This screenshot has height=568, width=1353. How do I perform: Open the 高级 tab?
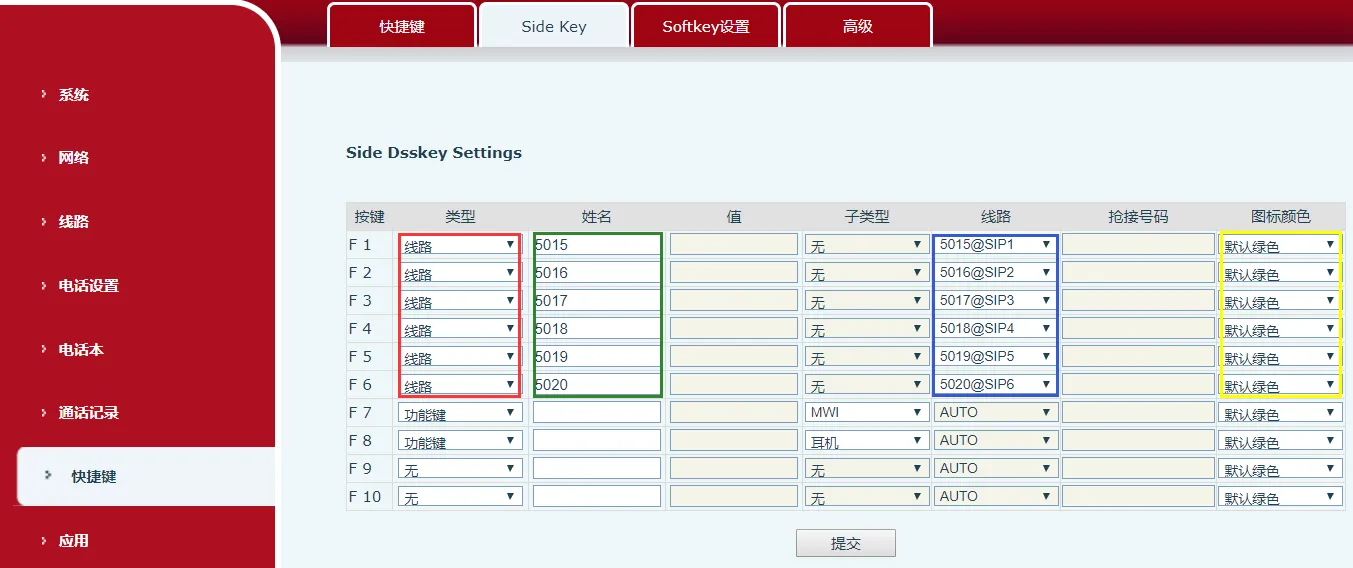coord(857,27)
